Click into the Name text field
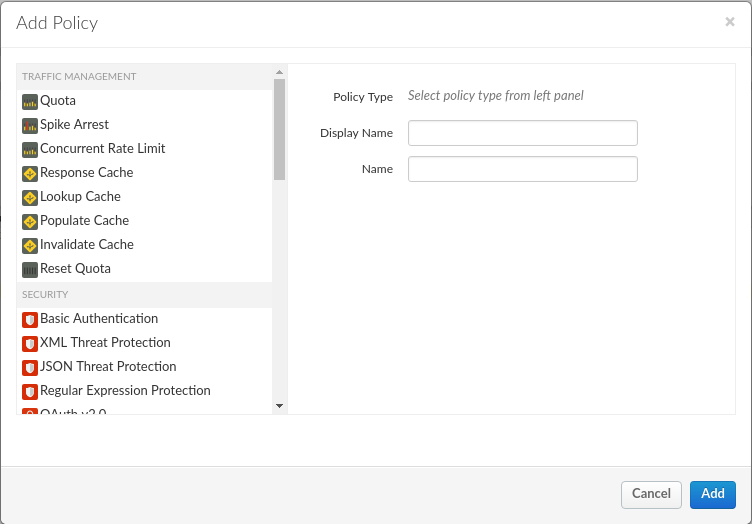Screen dimensions: 752x524 tap(522, 169)
